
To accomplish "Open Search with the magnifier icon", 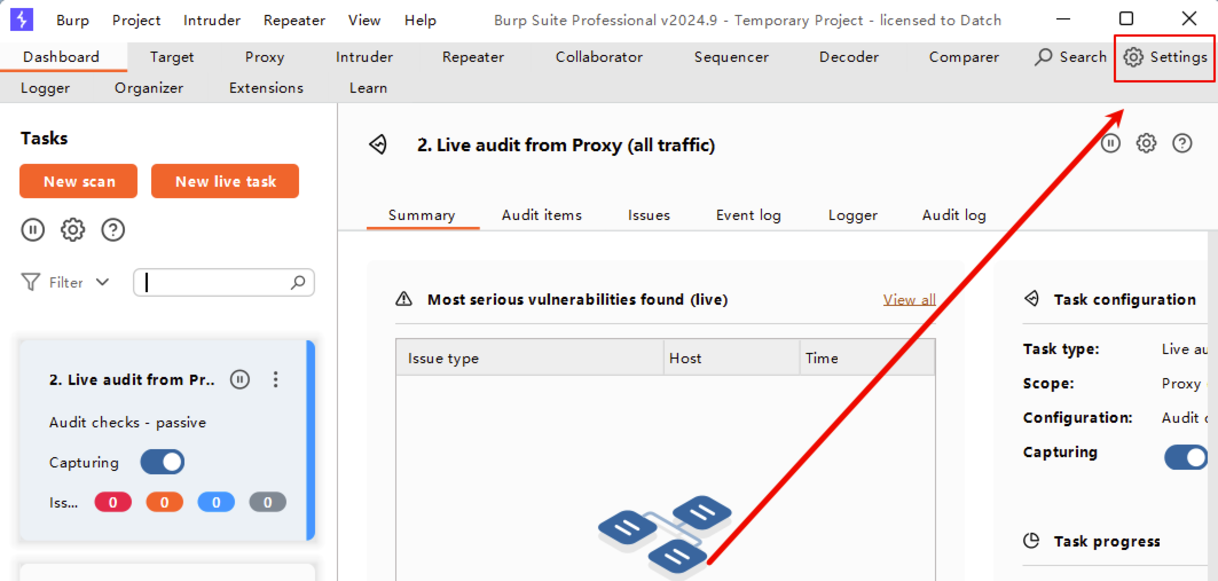I will pyautogui.click(x=1043, y=57).
